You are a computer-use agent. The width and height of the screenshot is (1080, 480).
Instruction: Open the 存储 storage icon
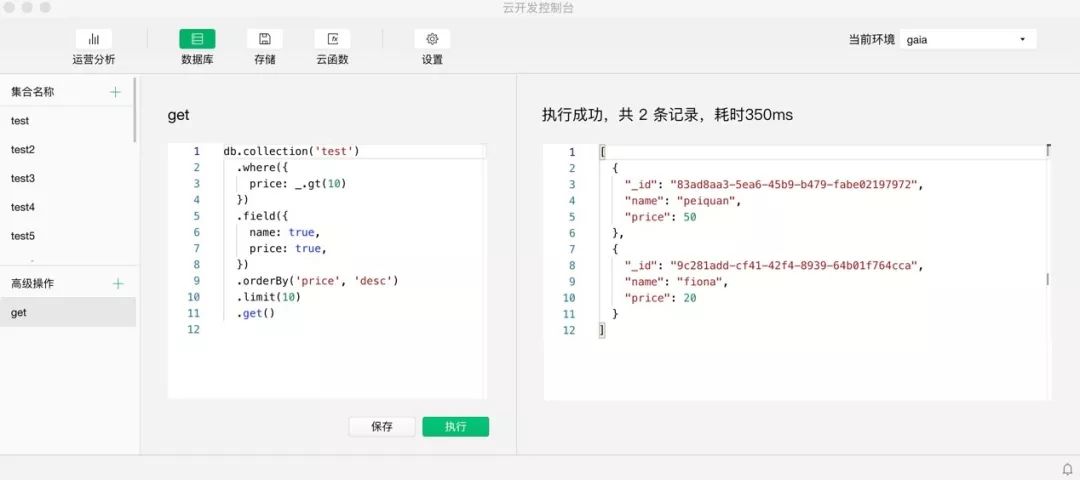(264, 39)
